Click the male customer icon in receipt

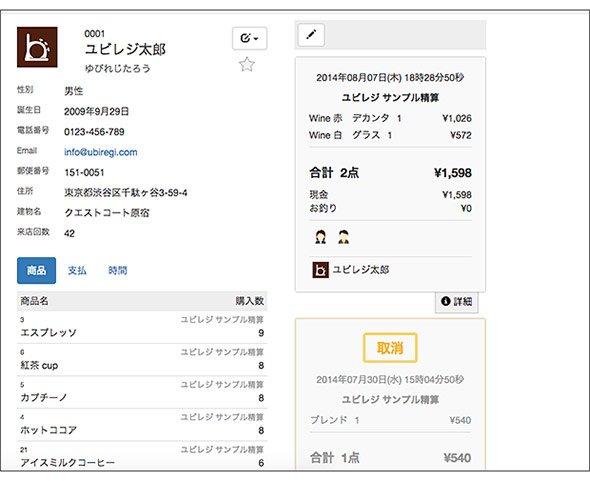(343, 237)
